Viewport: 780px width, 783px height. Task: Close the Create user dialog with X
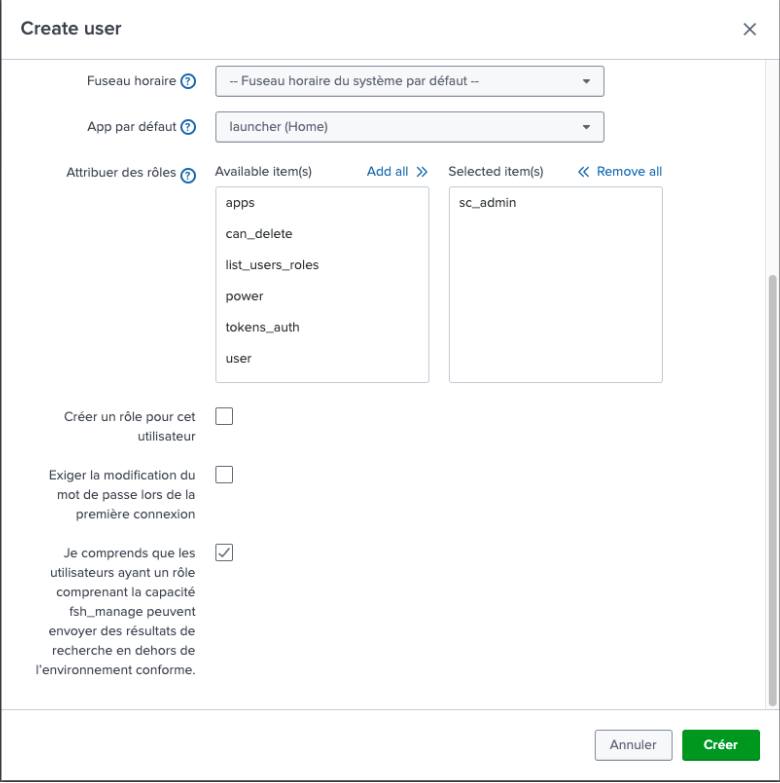pos(749,29)
